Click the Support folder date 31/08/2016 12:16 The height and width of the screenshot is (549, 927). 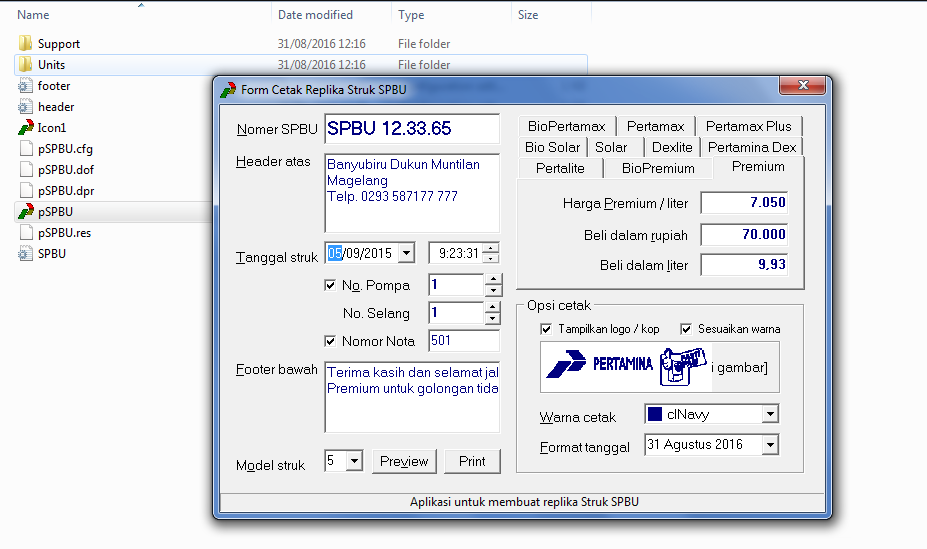pyautogui.click(x=322, y=44)
